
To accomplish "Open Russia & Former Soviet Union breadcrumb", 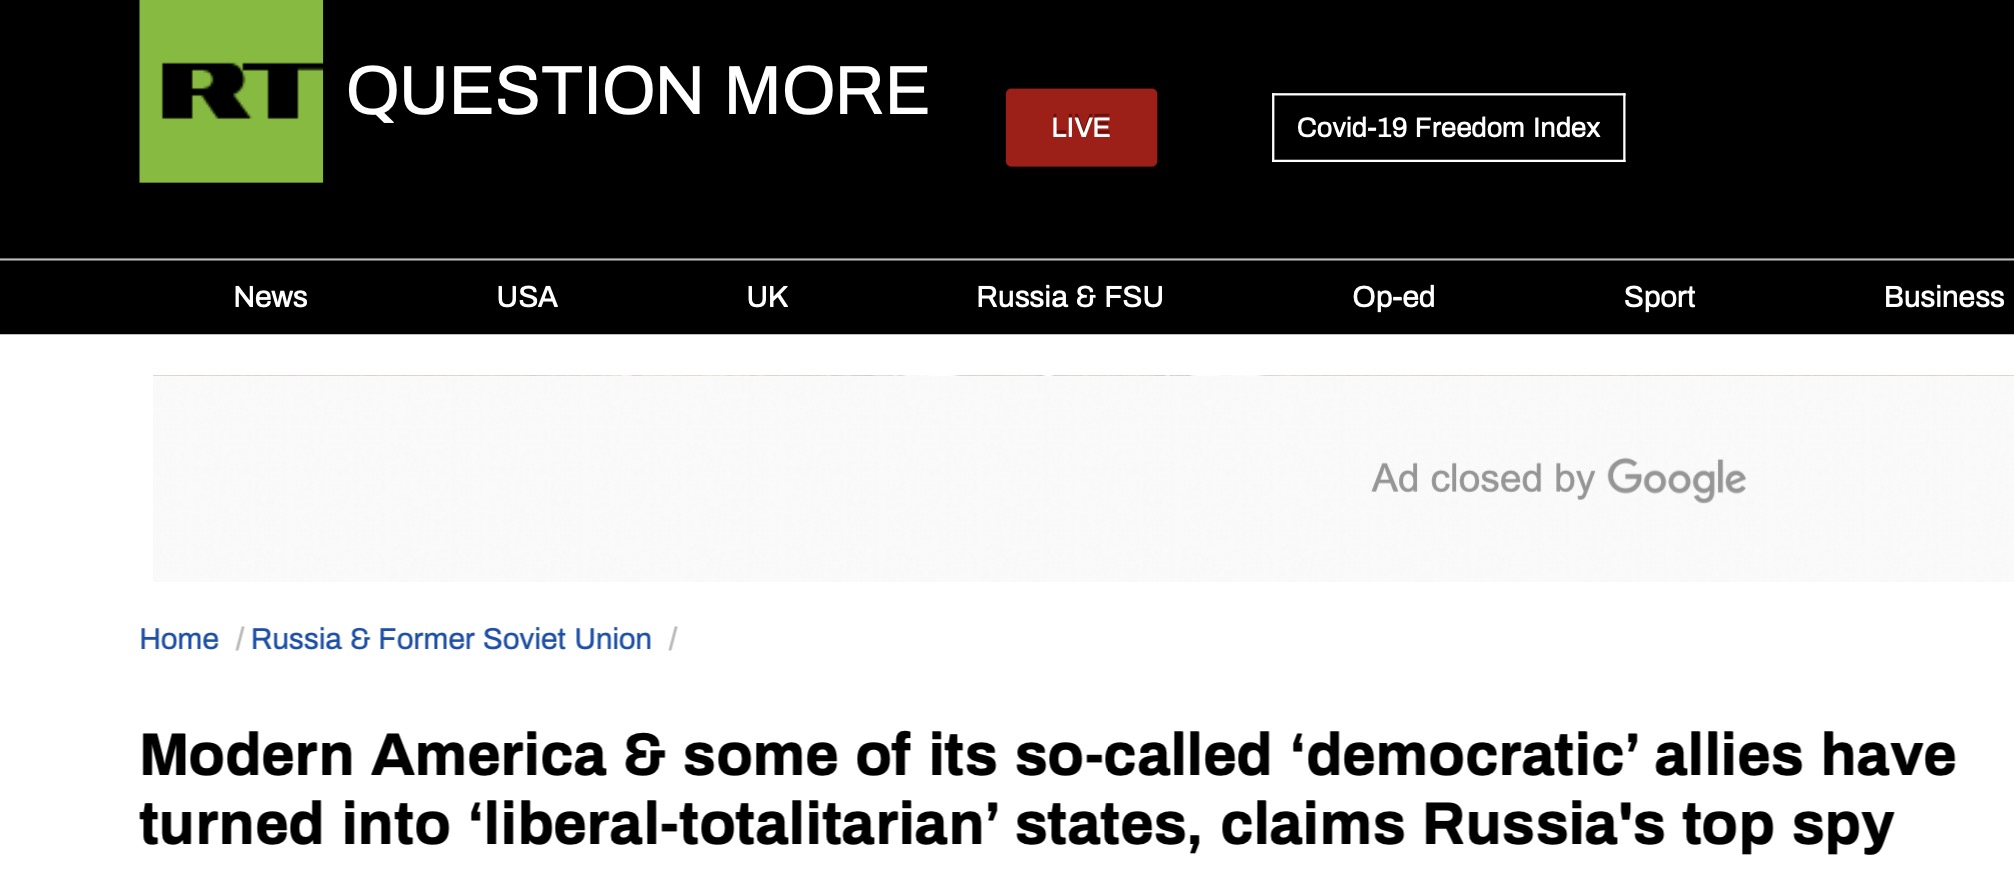I will (451, 639).
